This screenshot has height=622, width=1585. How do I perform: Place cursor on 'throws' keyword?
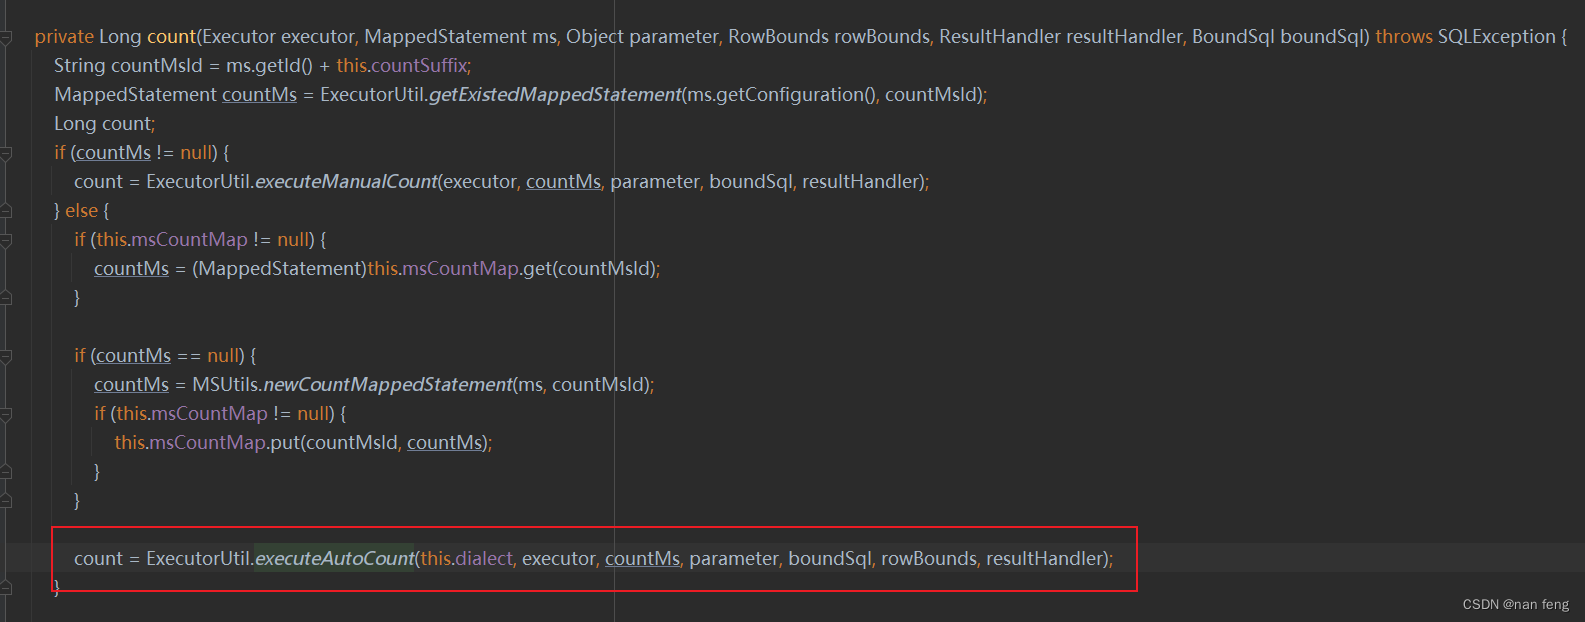click(1404, 36)
